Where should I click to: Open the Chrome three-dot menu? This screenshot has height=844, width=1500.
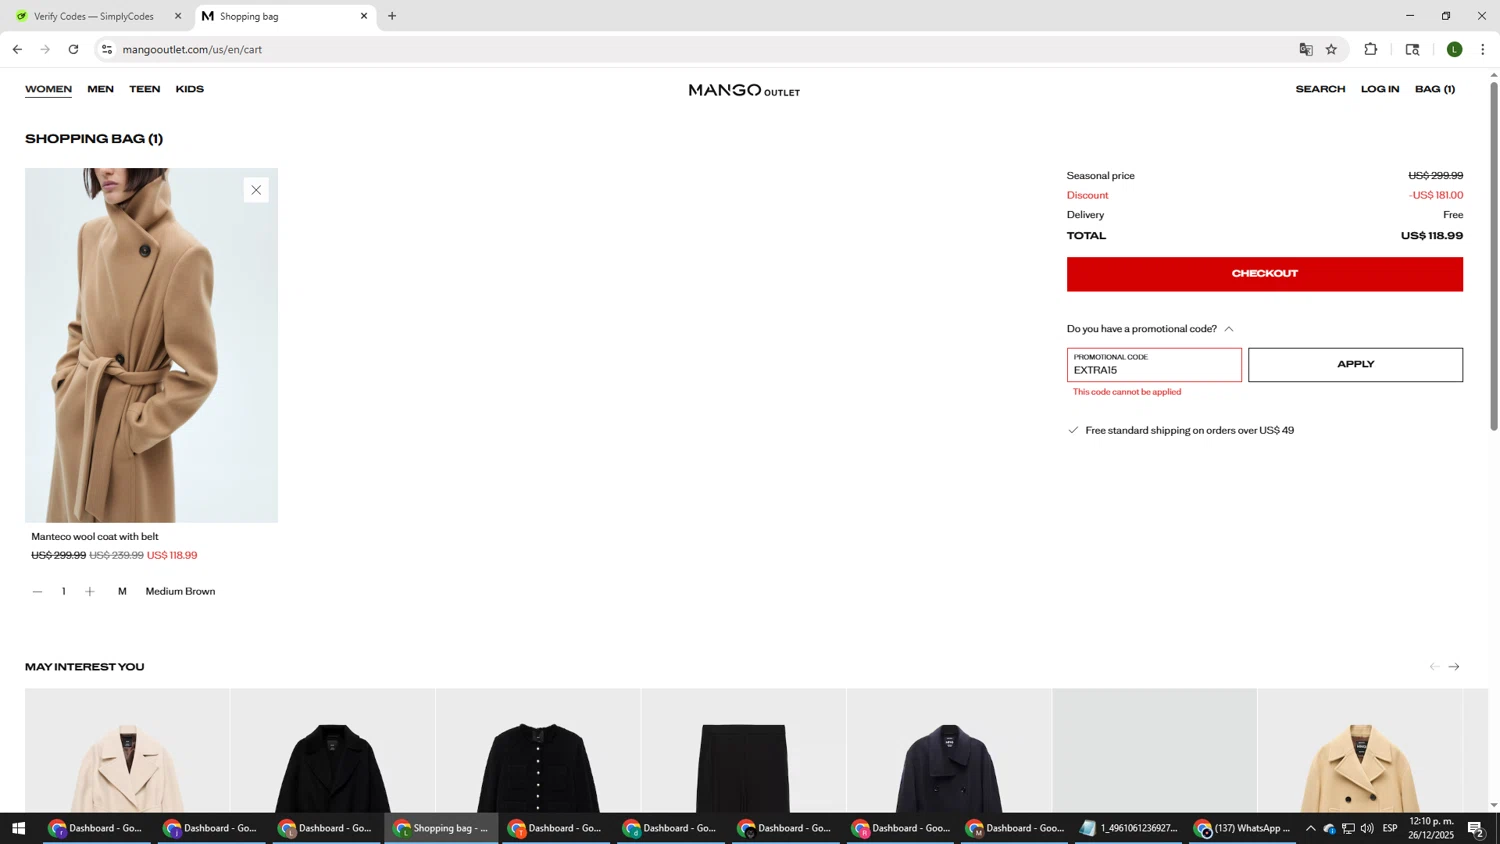click(x=1482, y=49)
